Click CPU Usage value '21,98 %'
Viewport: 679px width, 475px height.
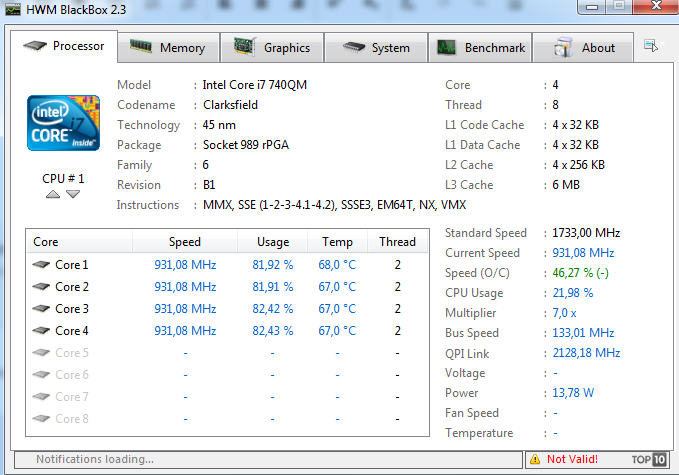[x=572, y=293]
